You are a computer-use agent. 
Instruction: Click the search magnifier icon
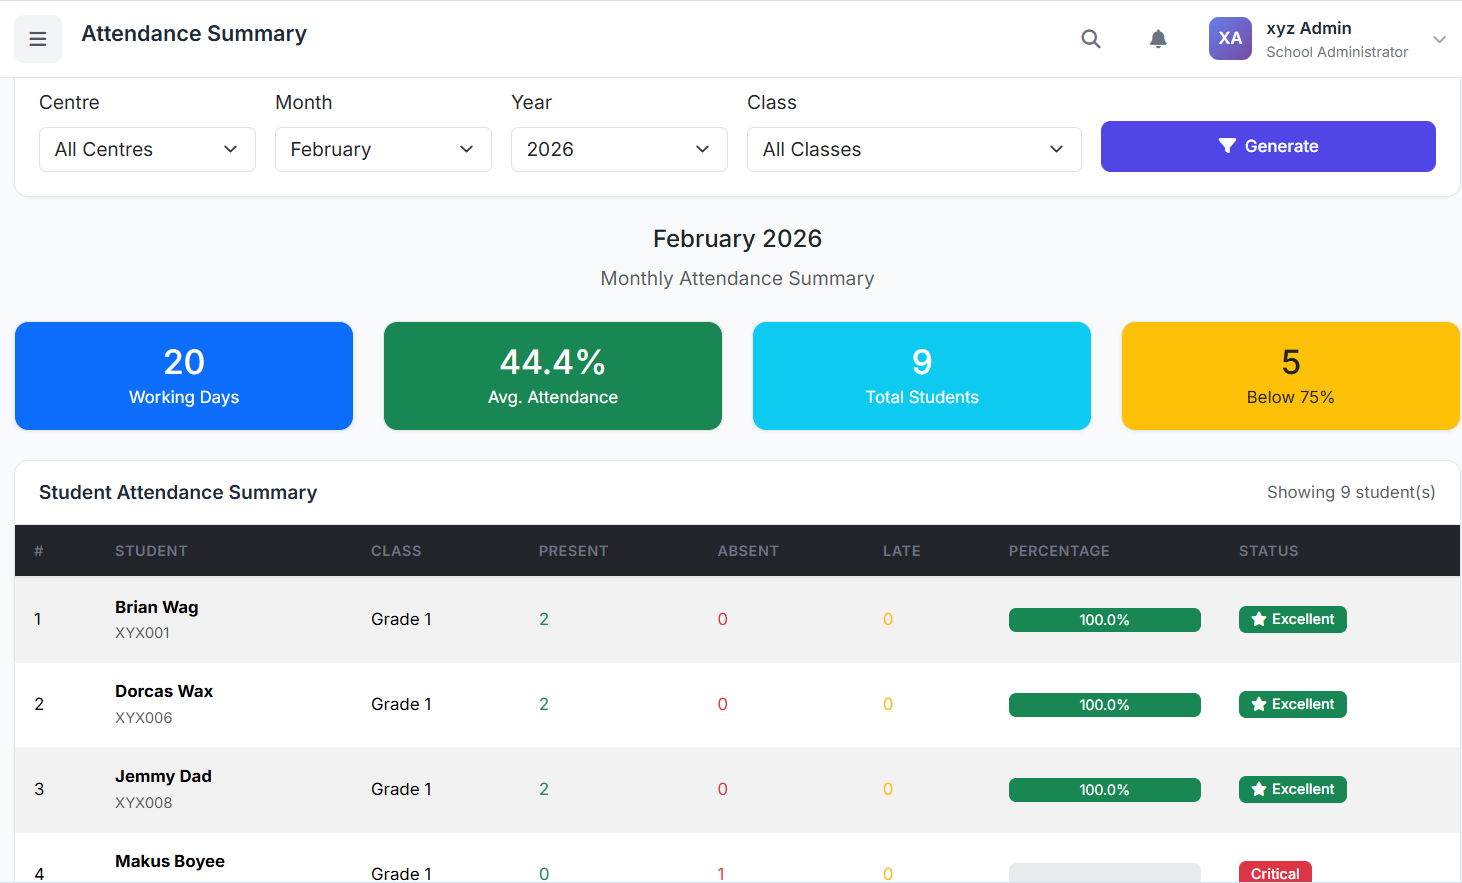click(1091, 39)
